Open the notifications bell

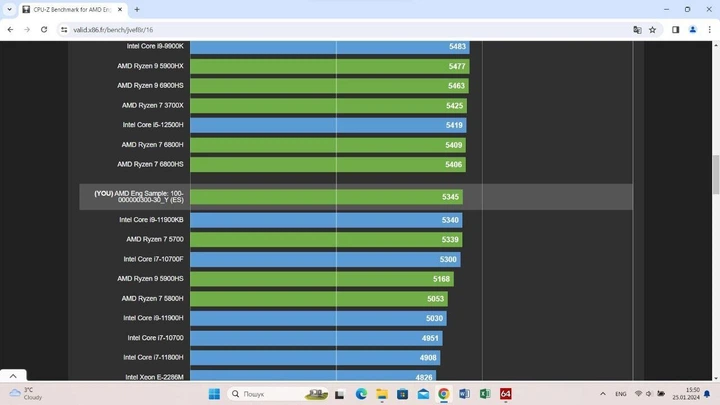(x=707, y=394)
